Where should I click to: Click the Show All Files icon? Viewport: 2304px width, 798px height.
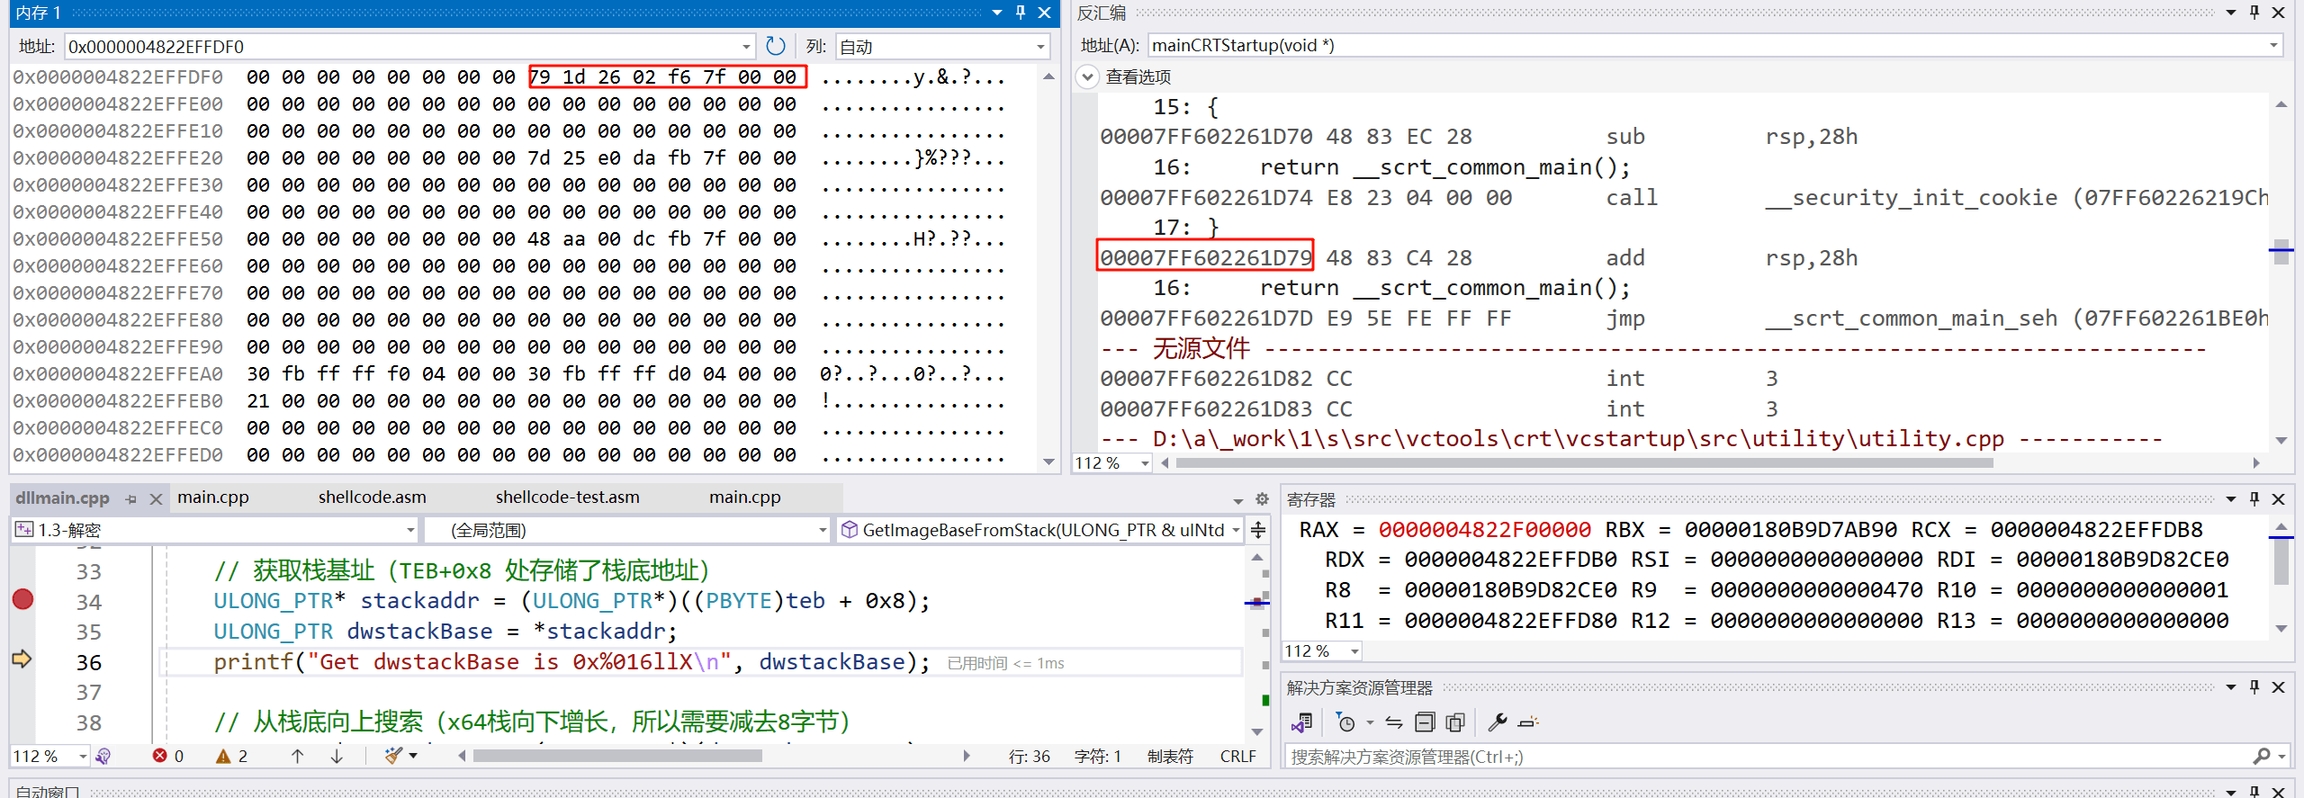click(1455, 722)
